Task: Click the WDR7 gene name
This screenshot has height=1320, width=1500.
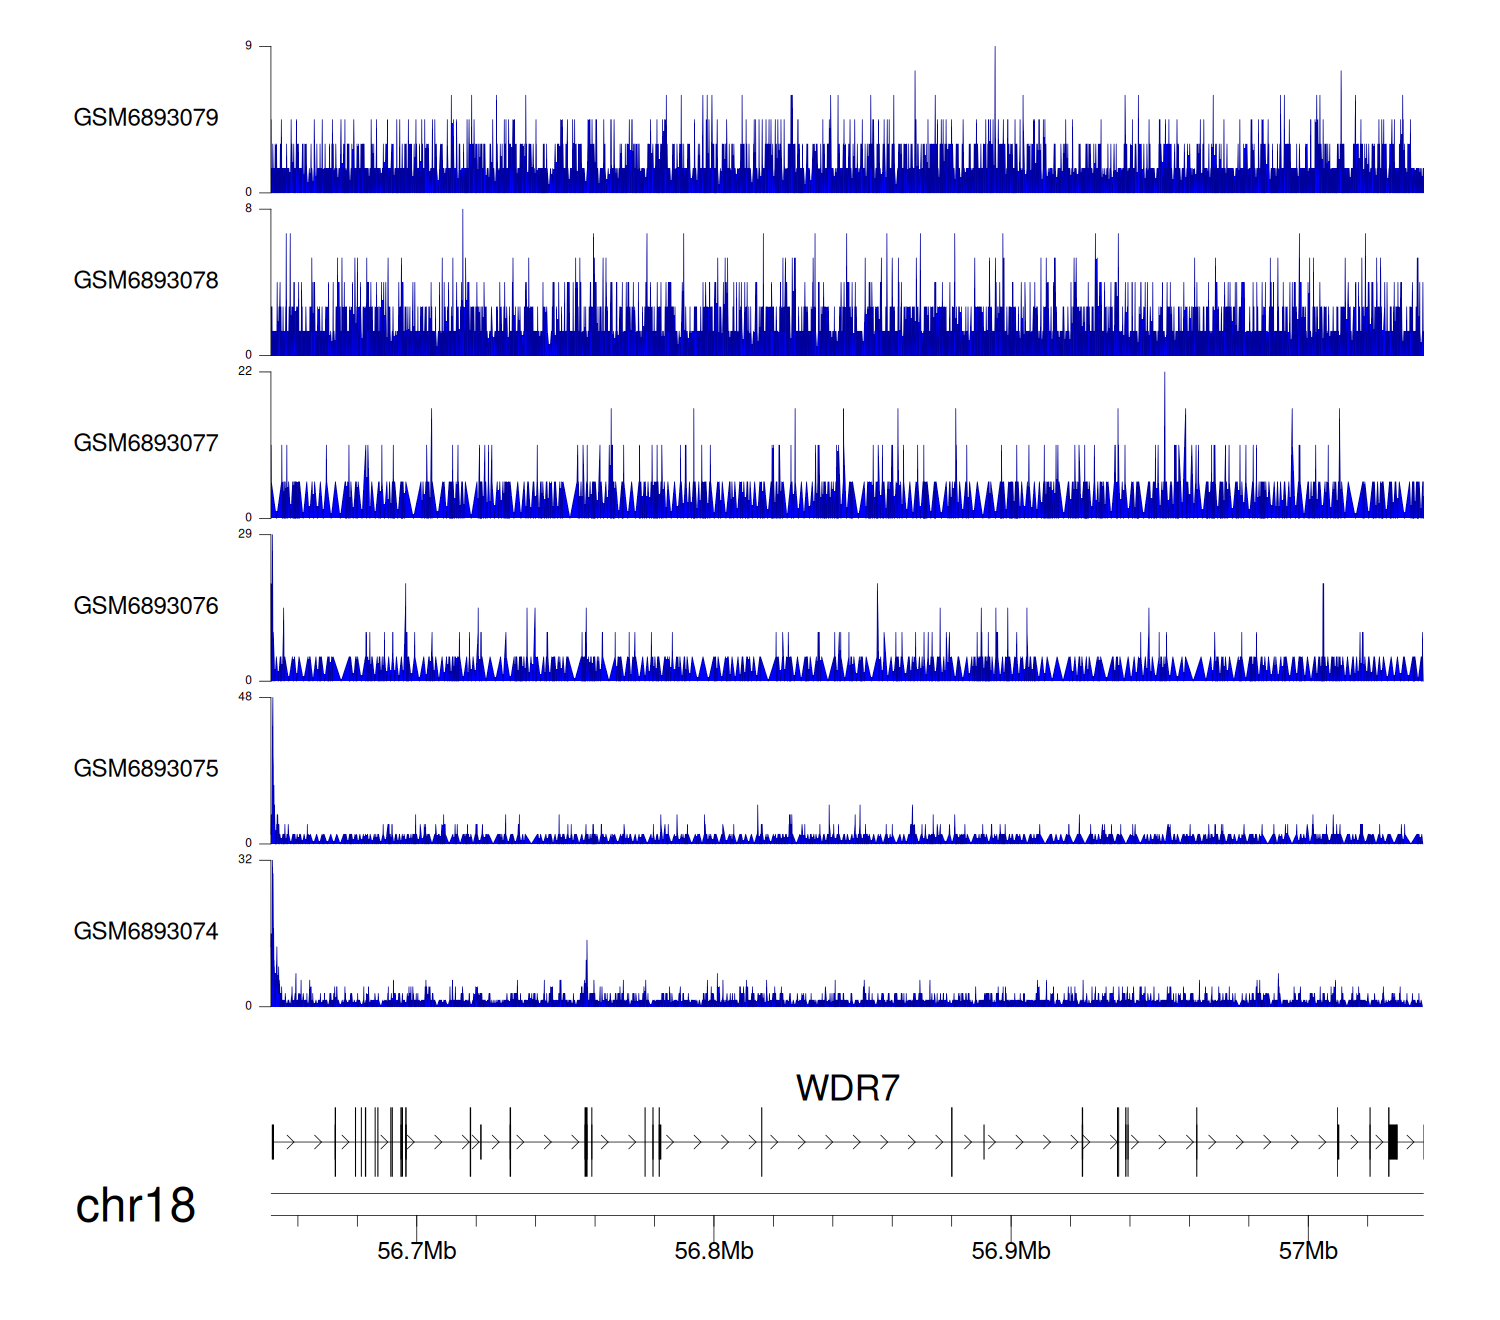Action: [847, 1088]
